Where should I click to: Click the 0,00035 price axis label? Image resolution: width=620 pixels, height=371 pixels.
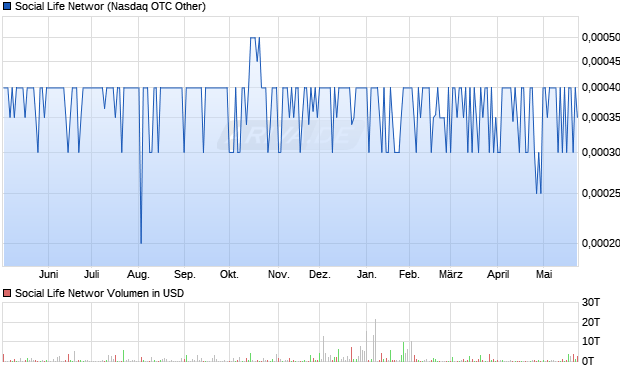tap(601, 117)
